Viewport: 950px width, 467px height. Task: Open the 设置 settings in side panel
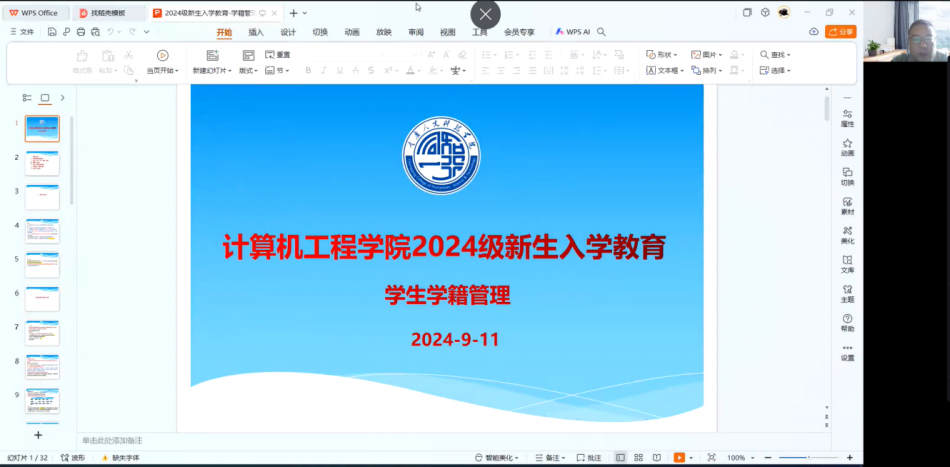tap(848, 353)
